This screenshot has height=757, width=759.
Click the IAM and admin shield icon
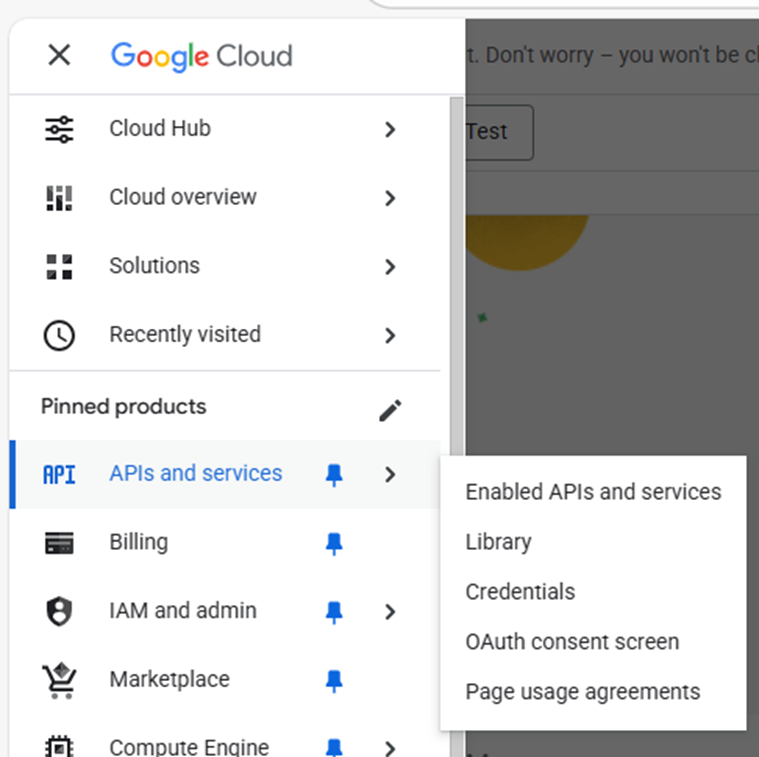pyautogui.click(x=59, y=611)
